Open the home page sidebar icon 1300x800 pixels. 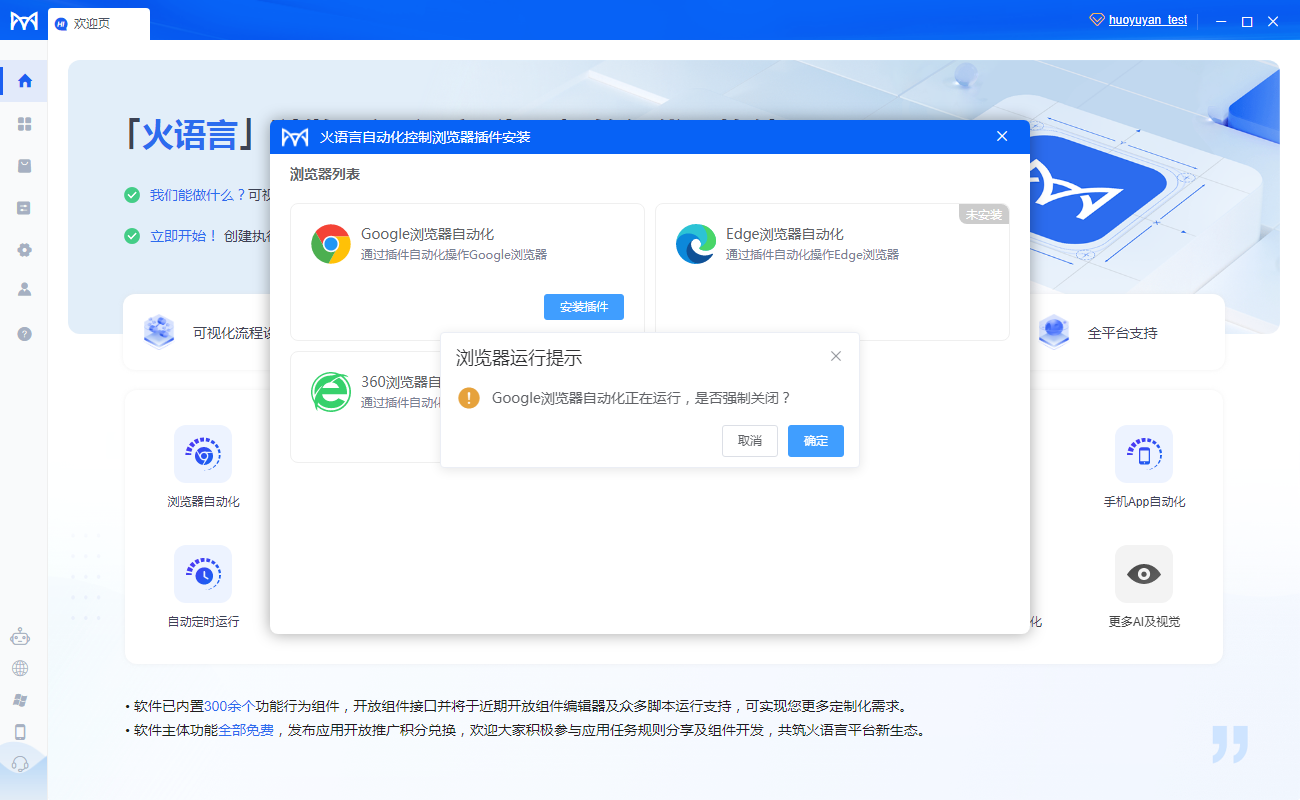tap(25, 81)
